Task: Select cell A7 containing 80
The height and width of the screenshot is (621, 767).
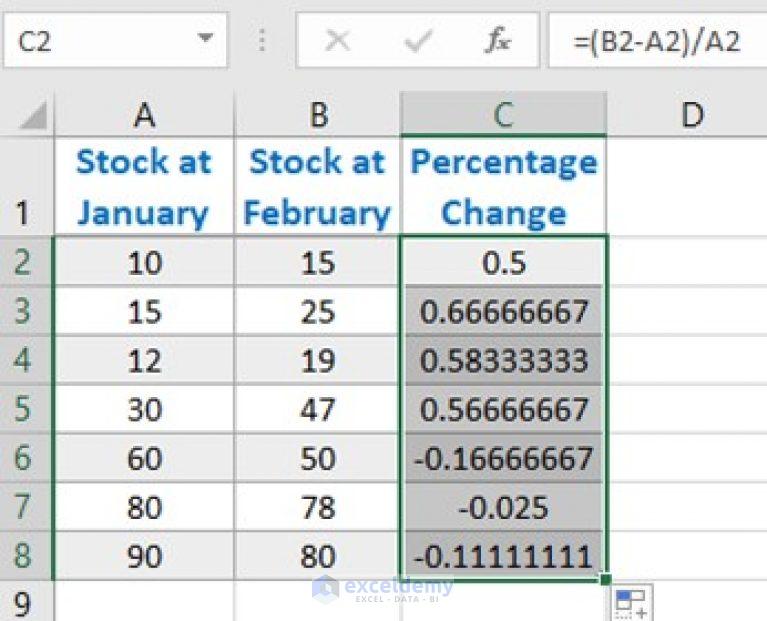Action: tap(144, 507)
